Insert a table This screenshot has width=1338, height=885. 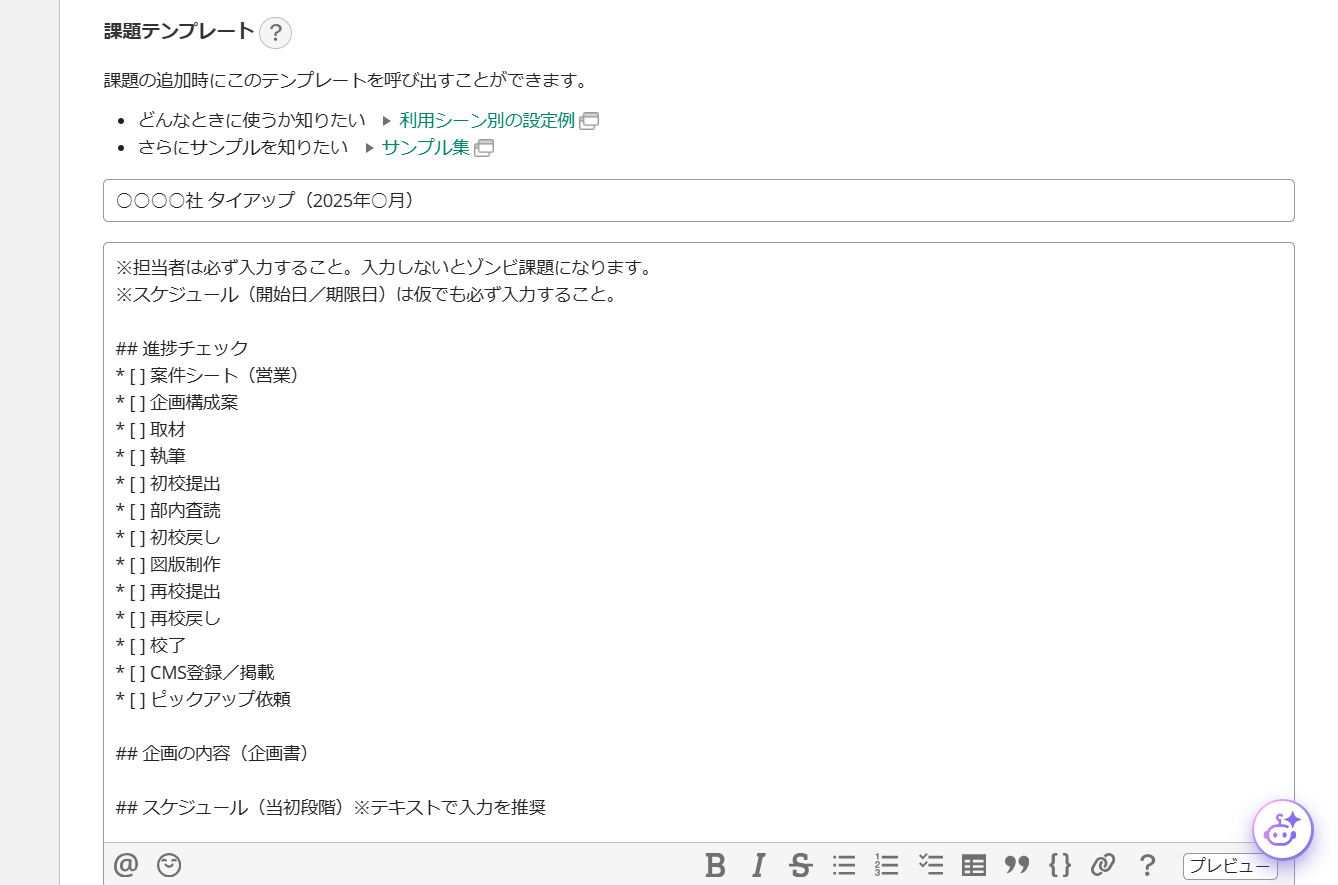(x=974, y=865)
